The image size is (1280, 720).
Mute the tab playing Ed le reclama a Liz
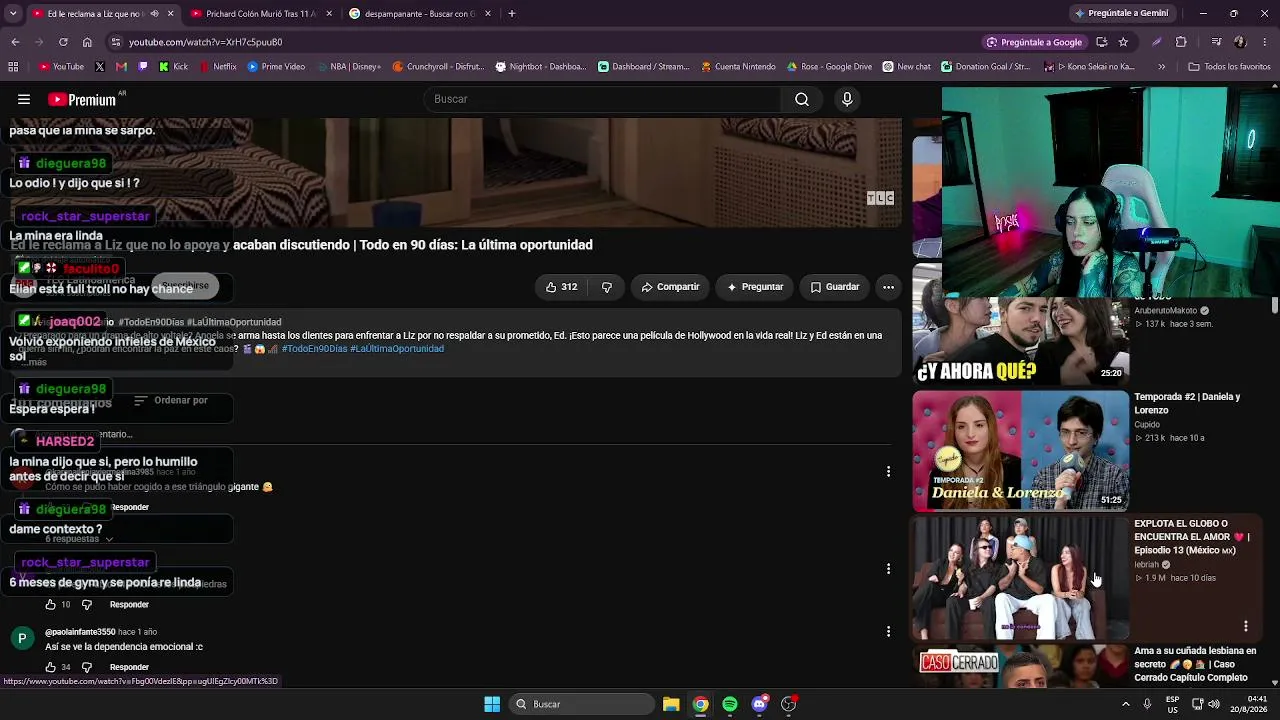pos(154,14)
